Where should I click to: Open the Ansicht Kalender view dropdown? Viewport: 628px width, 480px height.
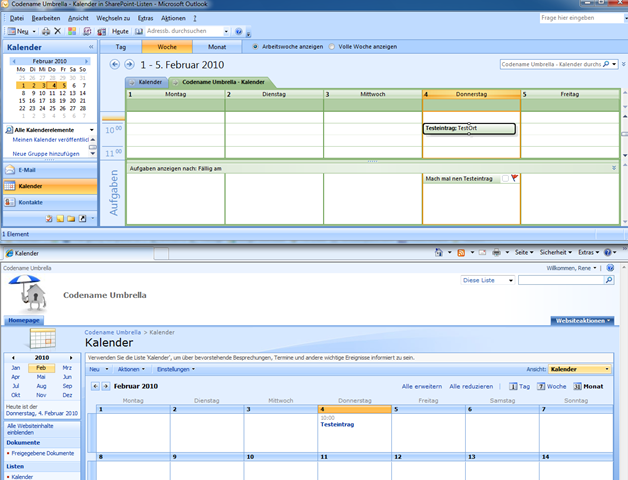[x=580, y=369]
